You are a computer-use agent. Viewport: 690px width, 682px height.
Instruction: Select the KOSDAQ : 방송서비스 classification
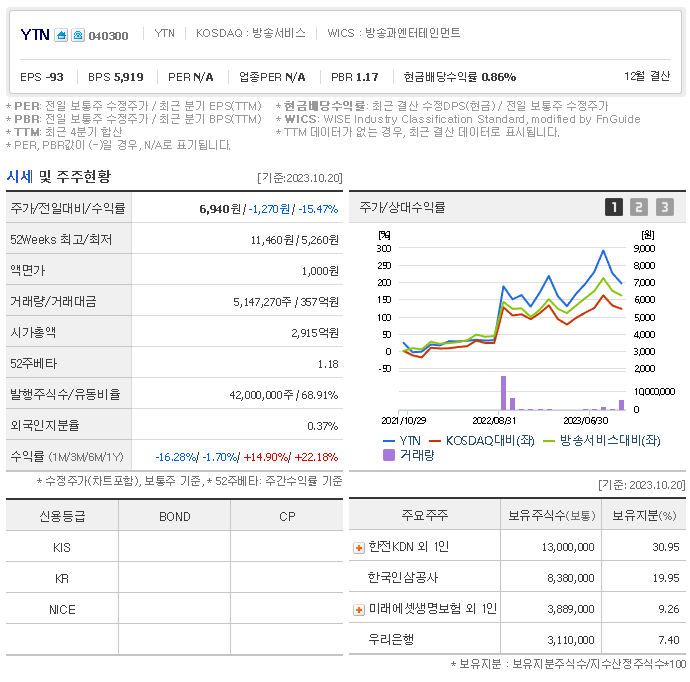250,33
